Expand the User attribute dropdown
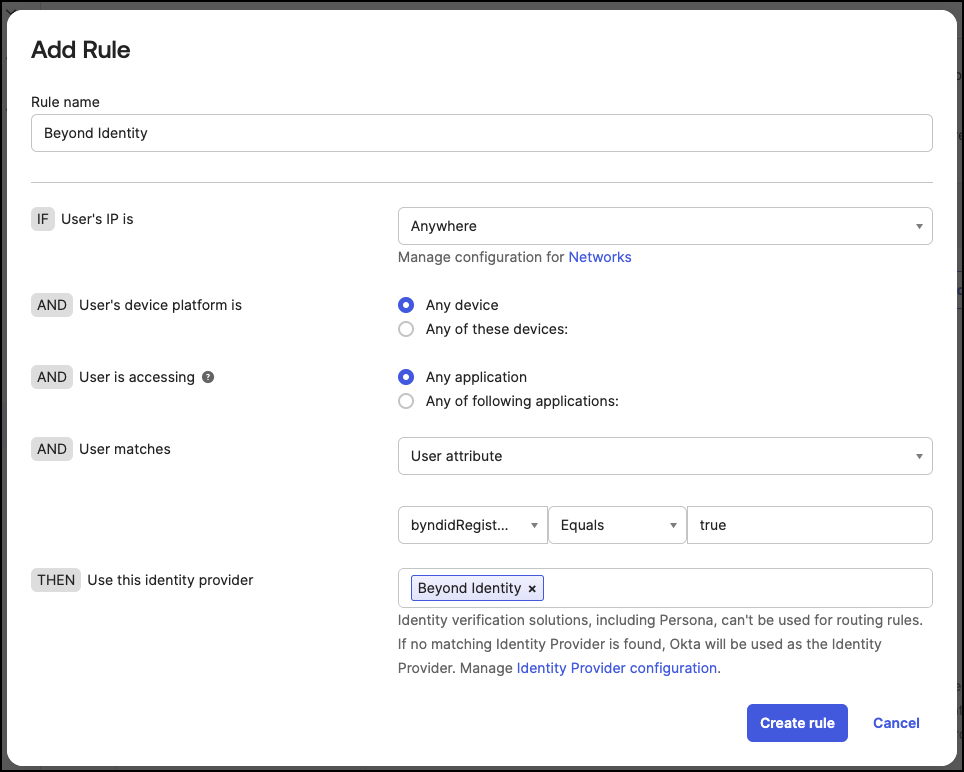 pyautogui.click(x=664, y=456)
